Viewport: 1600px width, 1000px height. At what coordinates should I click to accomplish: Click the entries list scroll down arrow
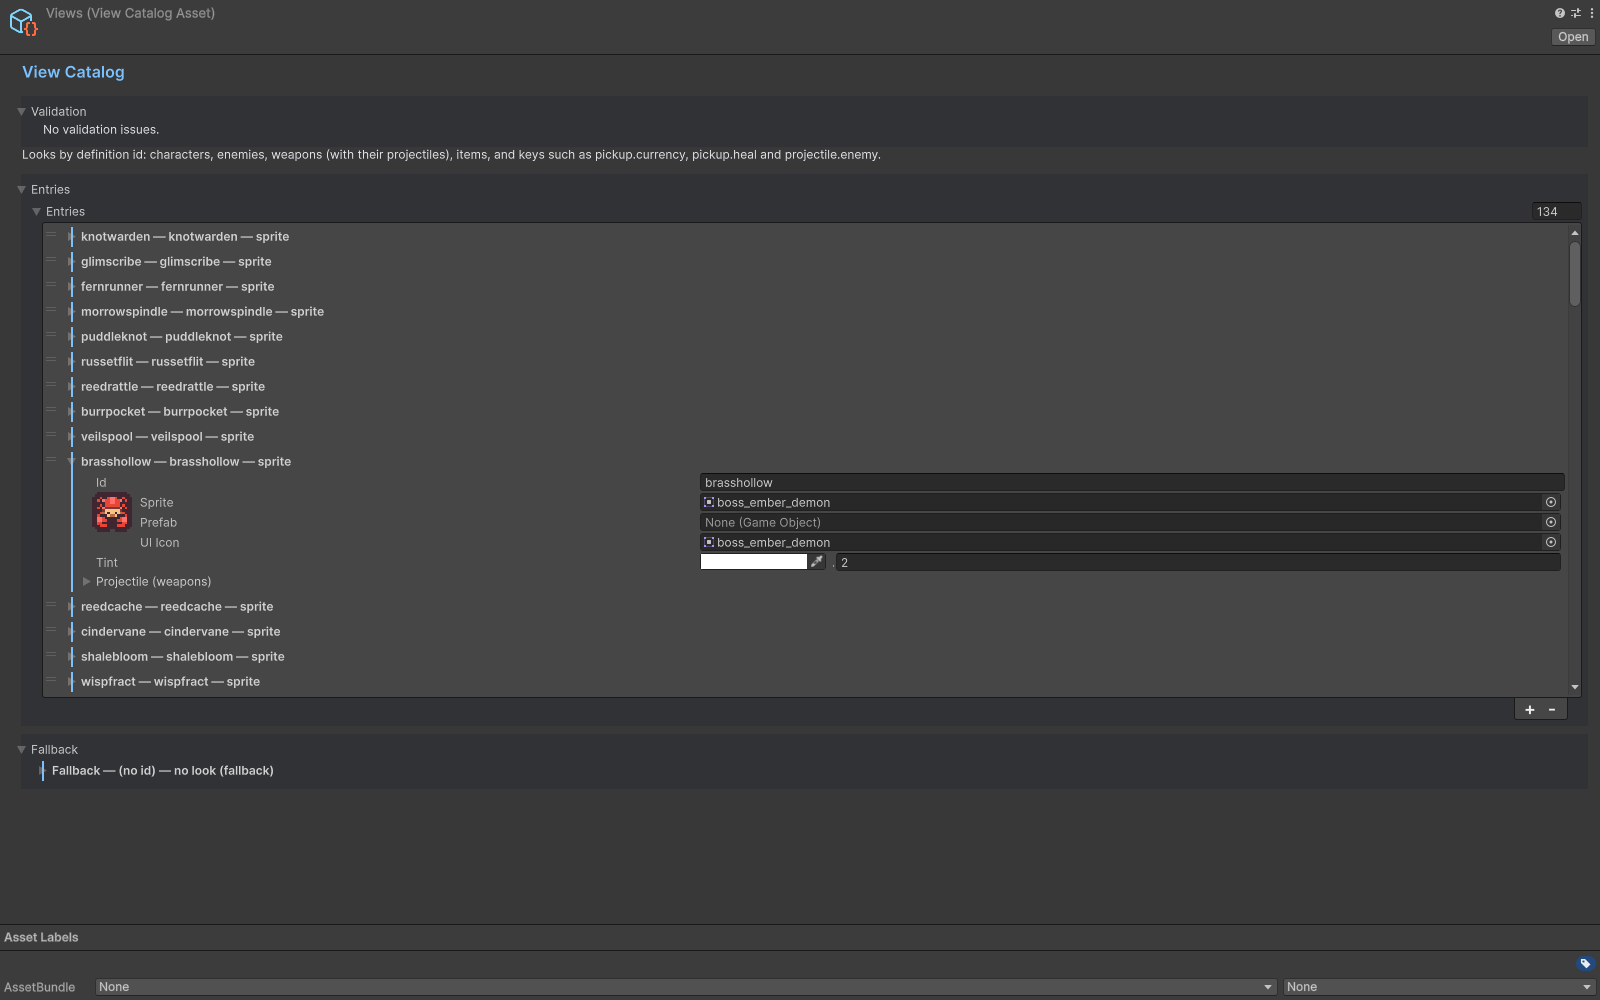[x=1575, y=687]
